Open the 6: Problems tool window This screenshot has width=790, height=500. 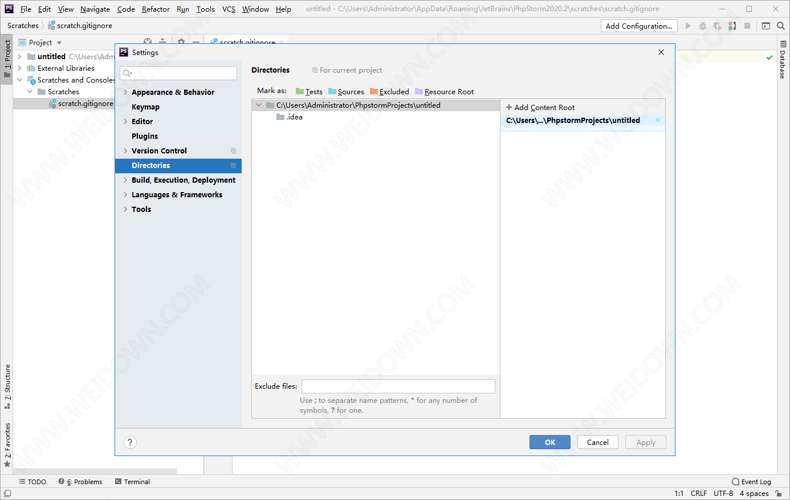pyautogui.click(x=80, y=481)
